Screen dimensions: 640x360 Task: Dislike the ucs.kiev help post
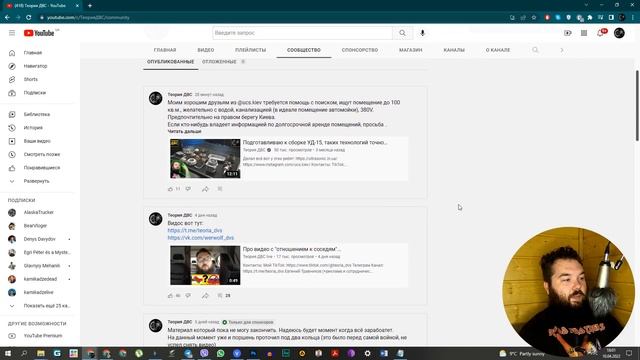point(188,189)
